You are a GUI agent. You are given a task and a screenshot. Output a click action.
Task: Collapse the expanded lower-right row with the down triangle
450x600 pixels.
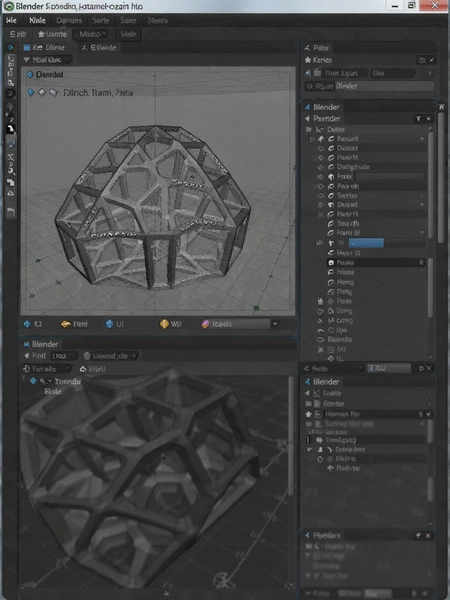310,449
